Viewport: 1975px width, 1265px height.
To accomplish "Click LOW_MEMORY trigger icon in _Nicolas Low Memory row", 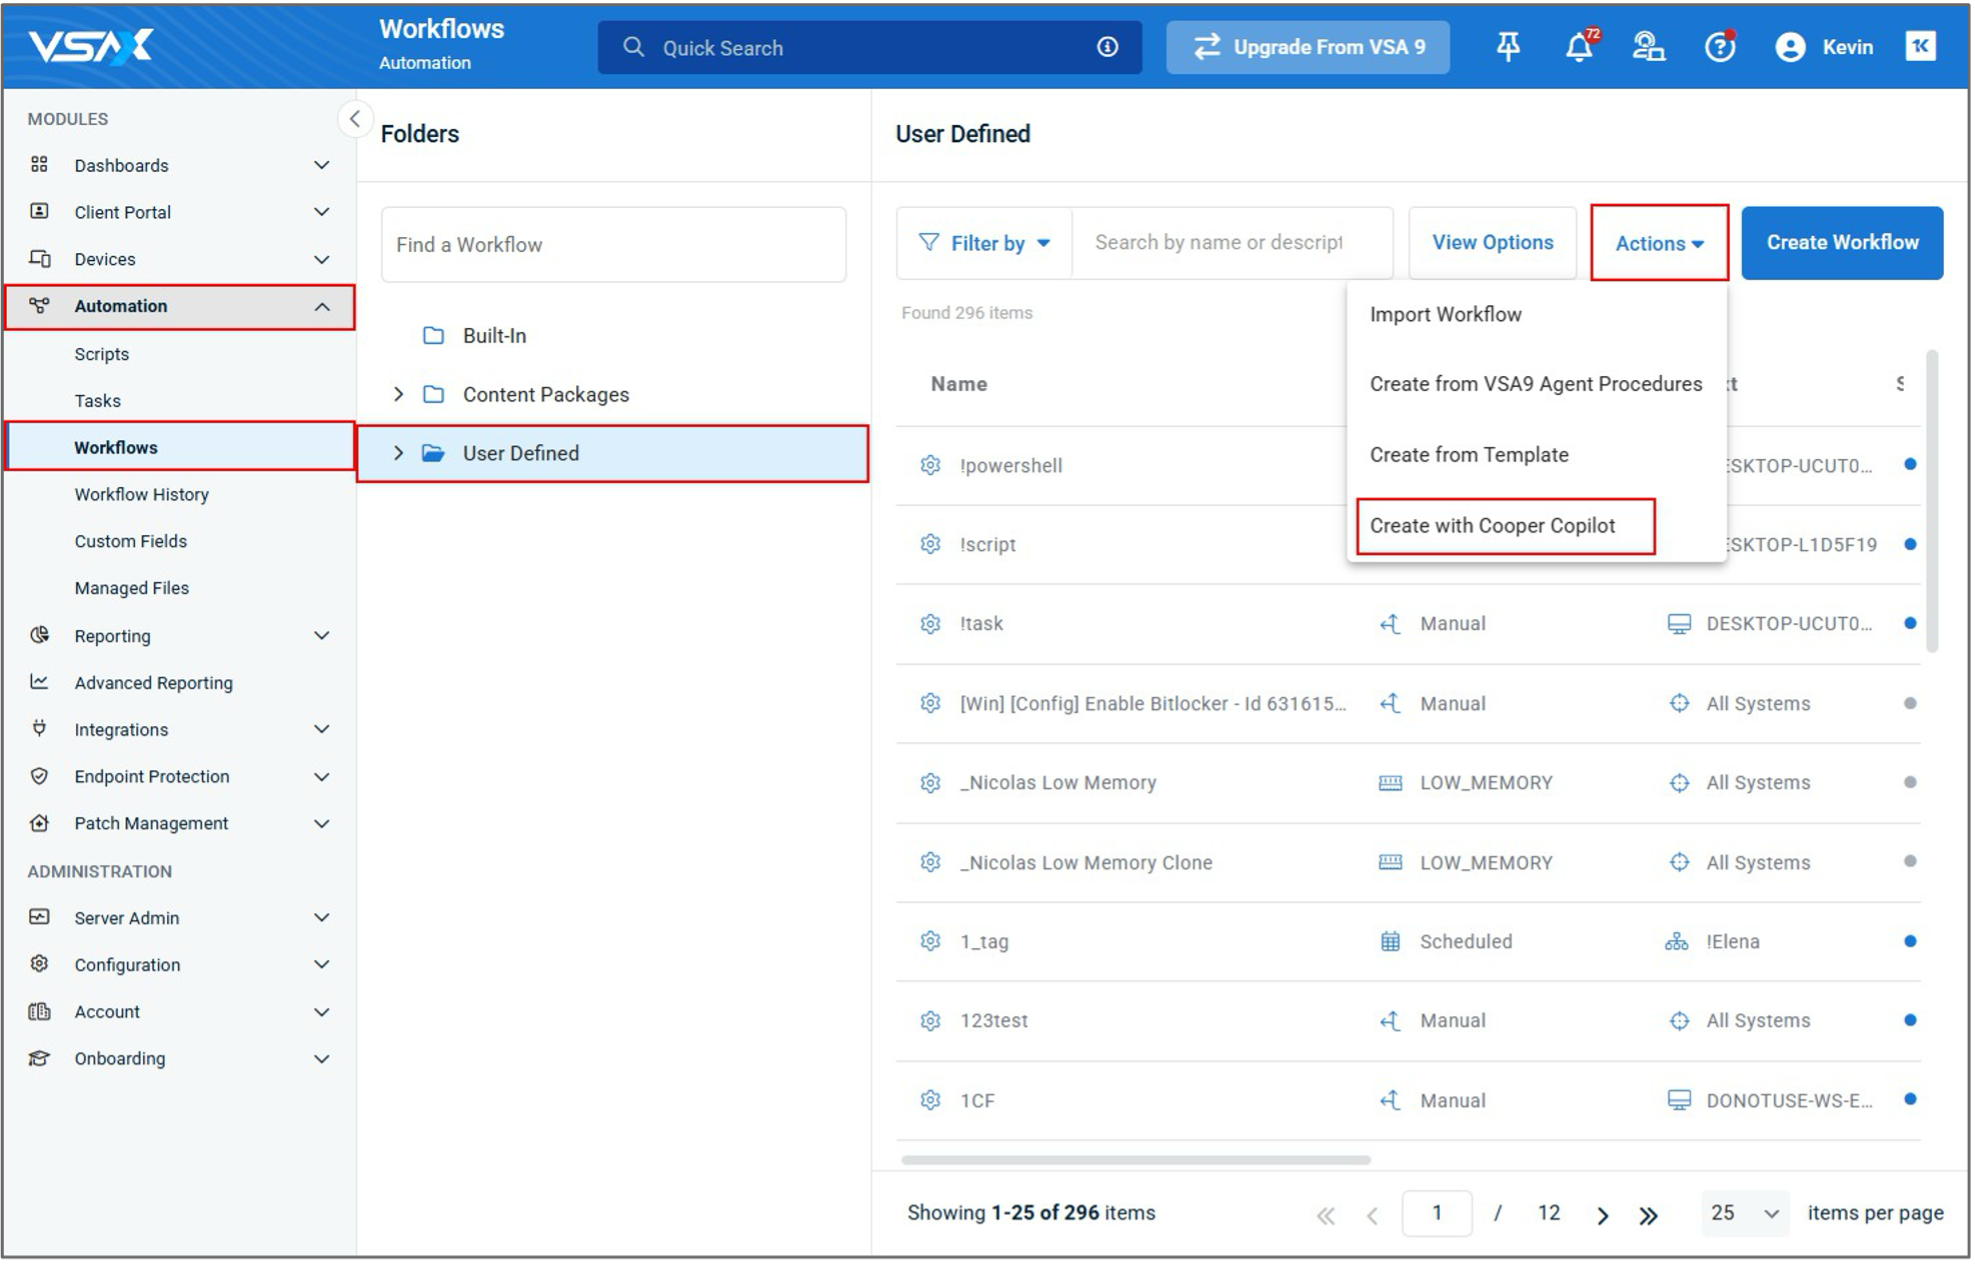I will click(x=1390, y=783).
